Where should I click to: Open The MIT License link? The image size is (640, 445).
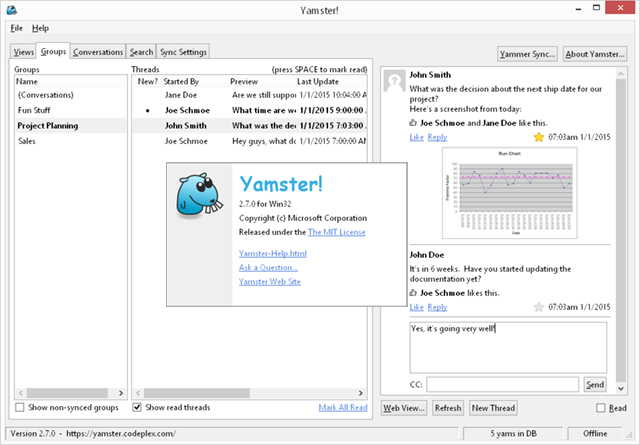coord(337,232)
